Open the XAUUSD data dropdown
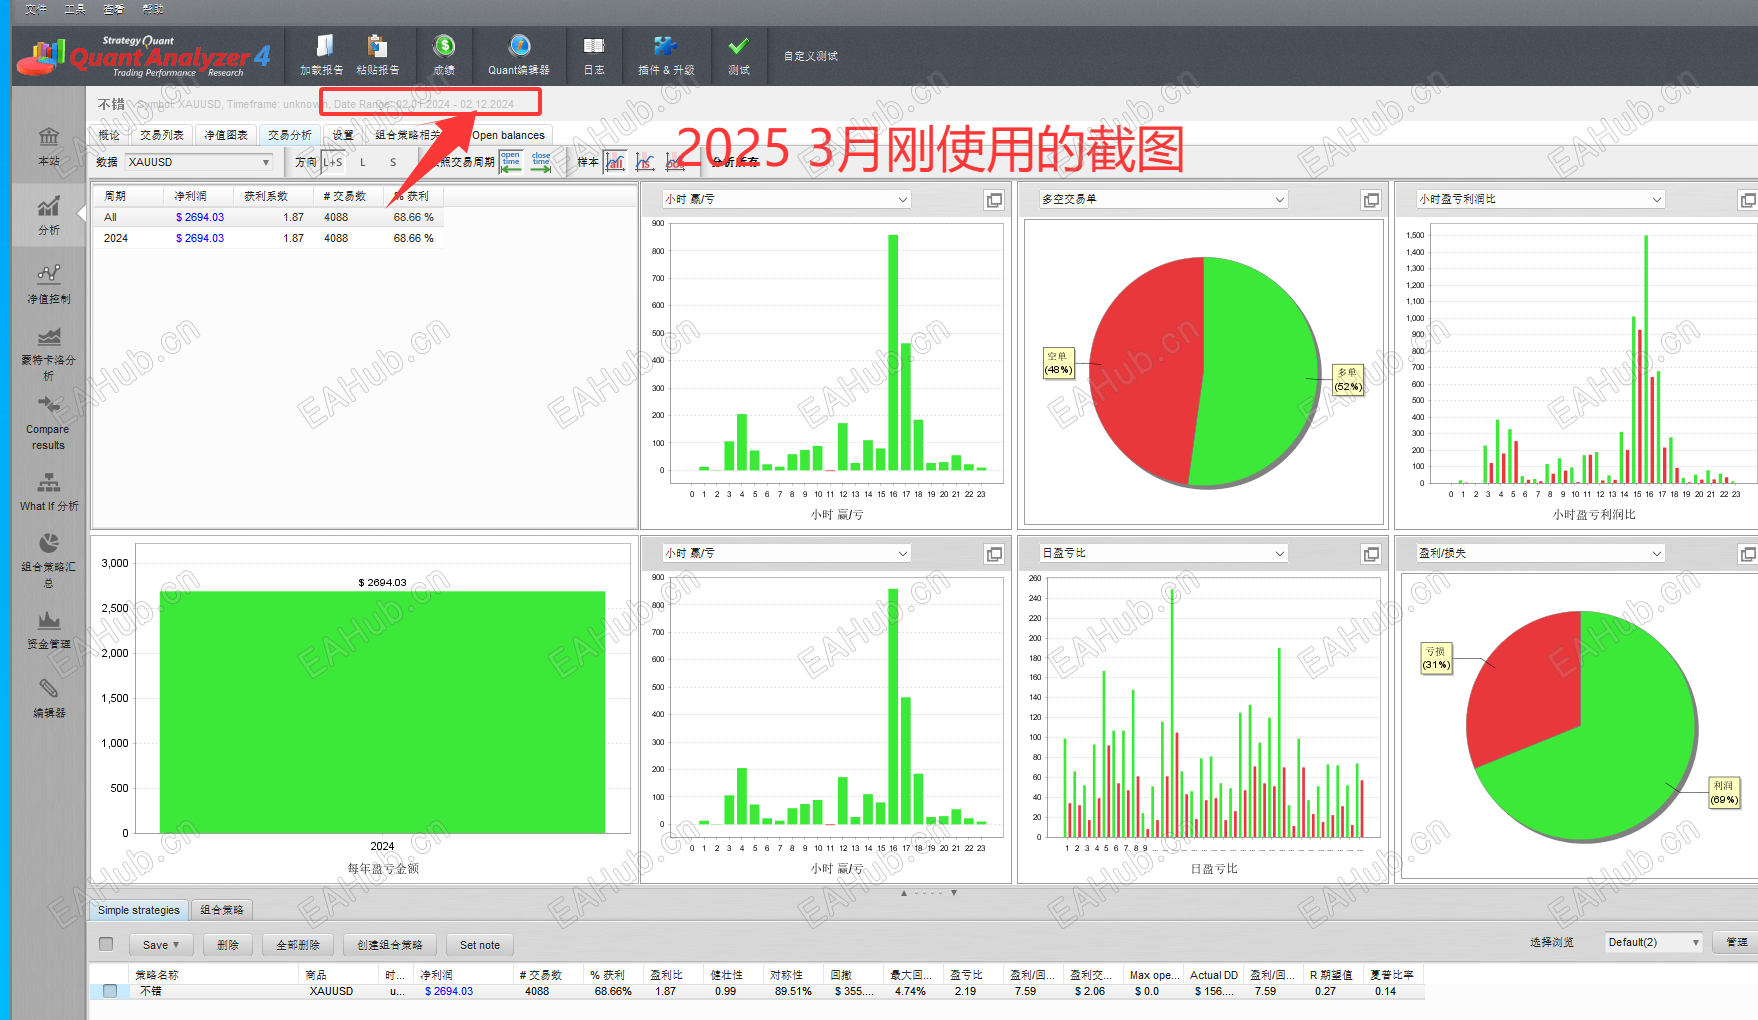 pos(199,162)
